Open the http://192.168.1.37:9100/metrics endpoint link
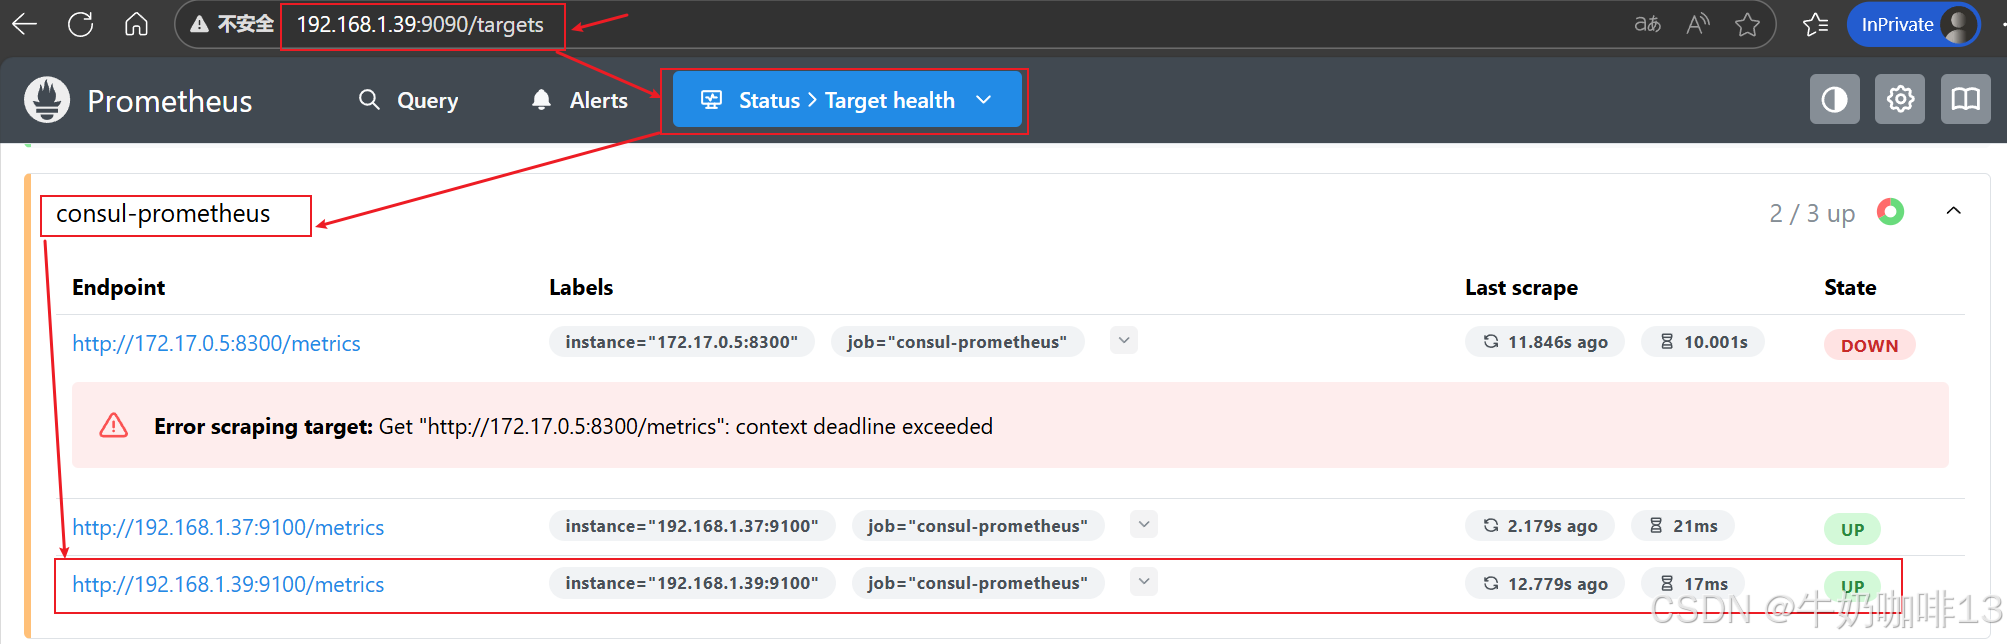The height and width of the screenshot is (644, 2007). 228,527
